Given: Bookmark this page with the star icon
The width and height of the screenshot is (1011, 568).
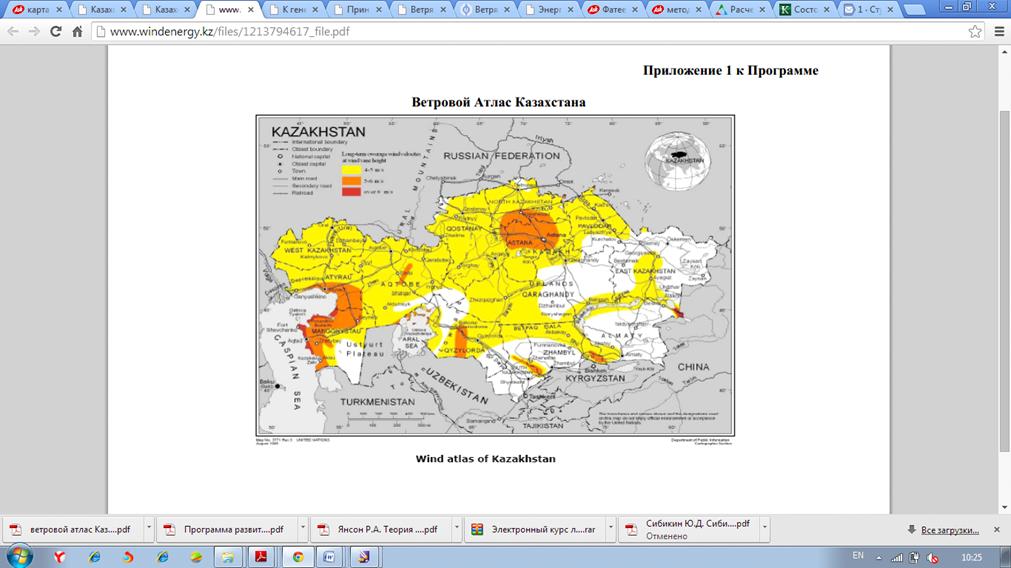Looking at the screenshot, I should [x=975, y=31].
